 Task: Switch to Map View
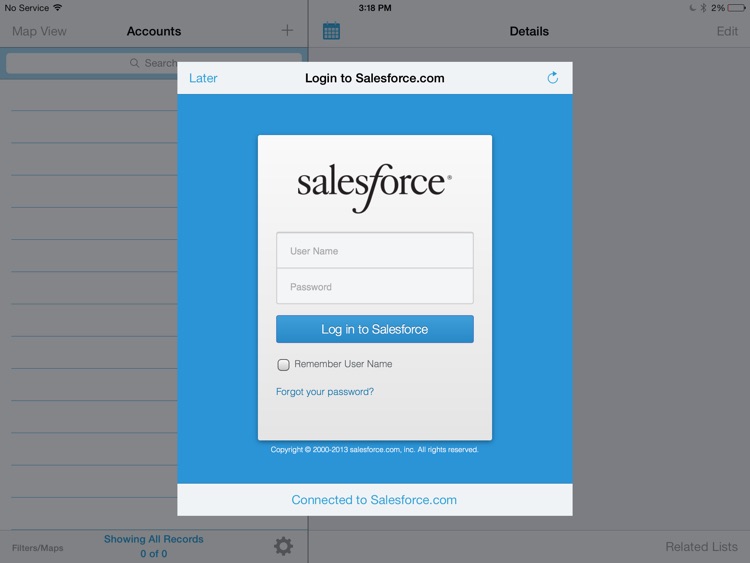point(39,31)
